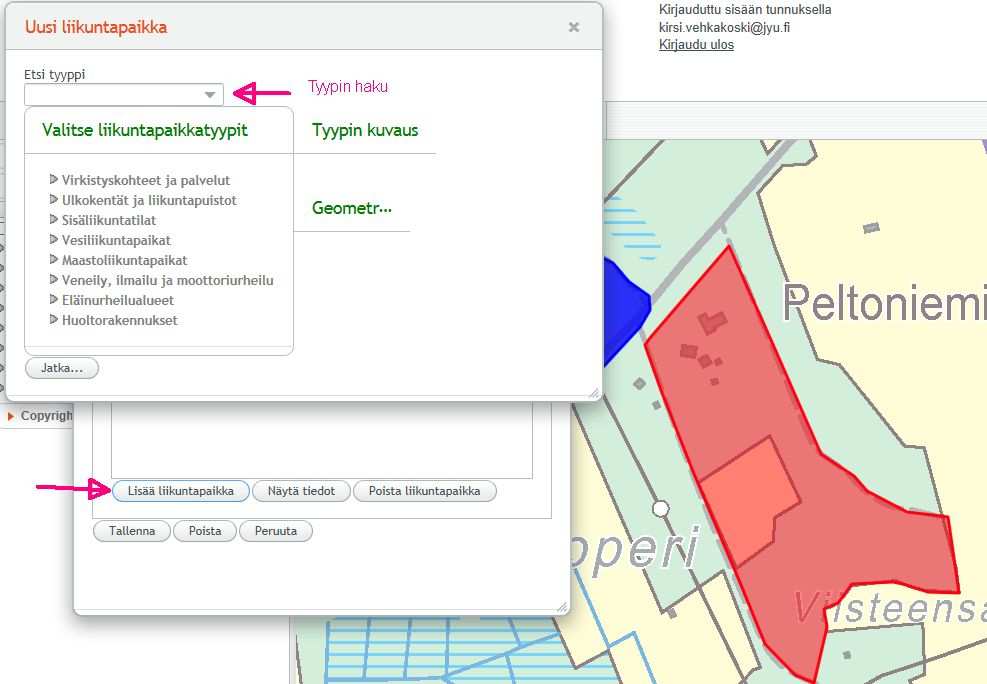Follow the Kirjaudu ulos link
This screenshot has width=987, height=684.
696,45
